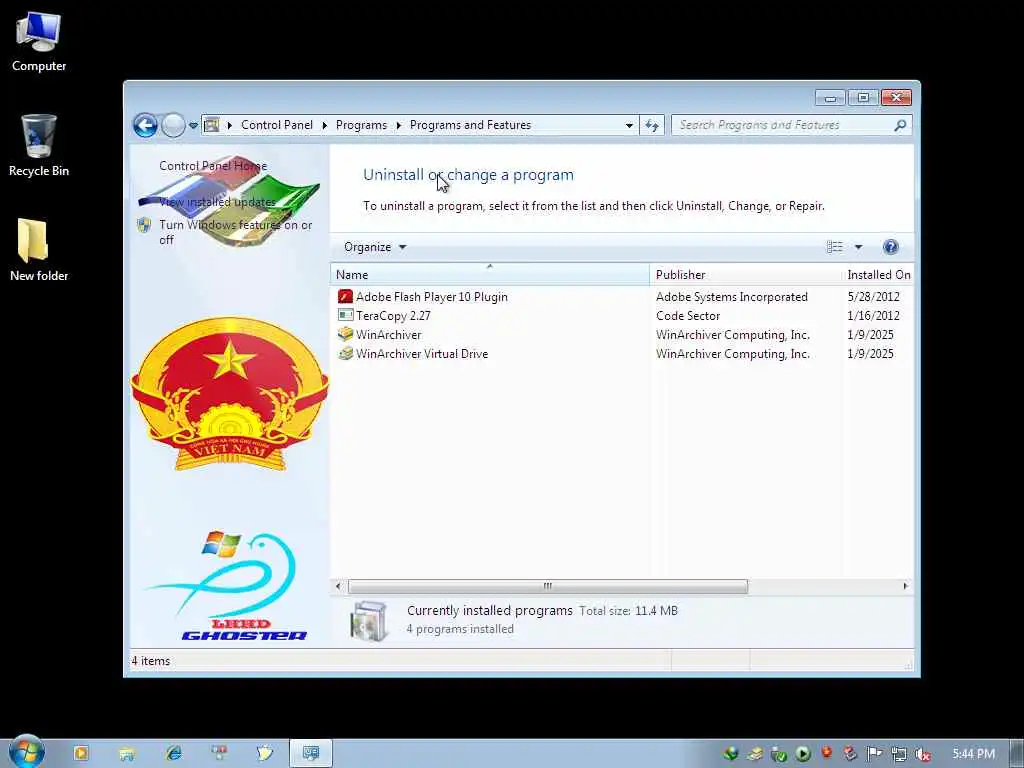1024x768 pixels.
Task: Click the active Control Panel taskbar button
Action: [311, 754]
